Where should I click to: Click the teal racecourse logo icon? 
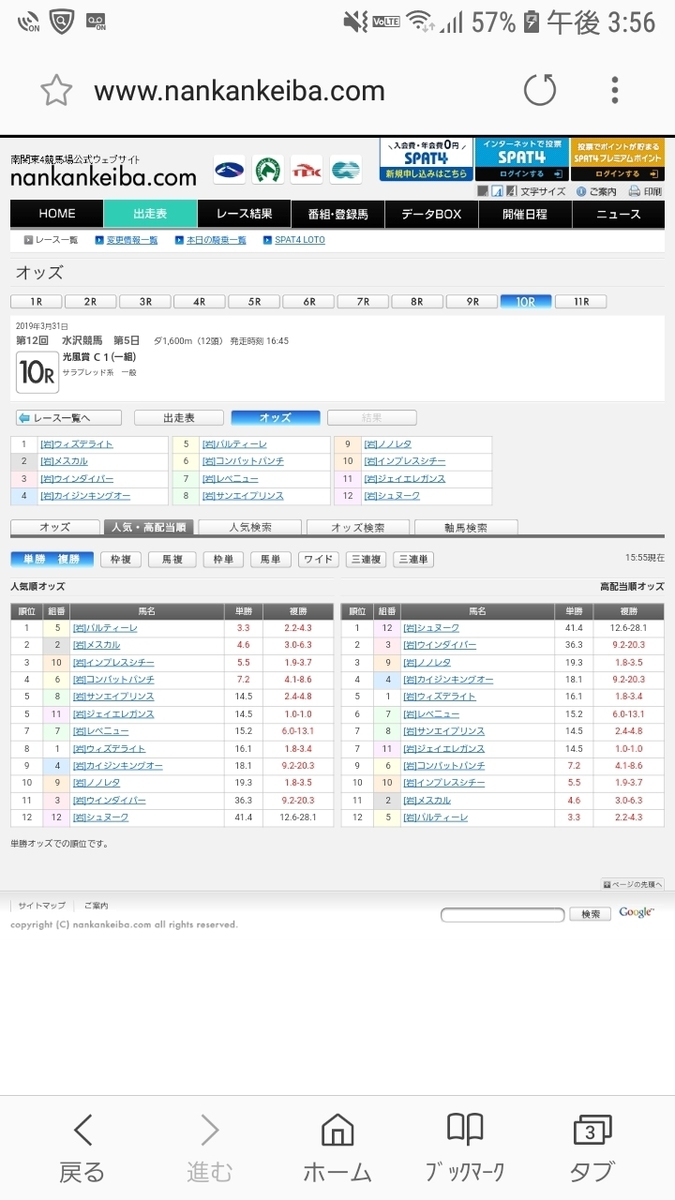tap(346, 170)
